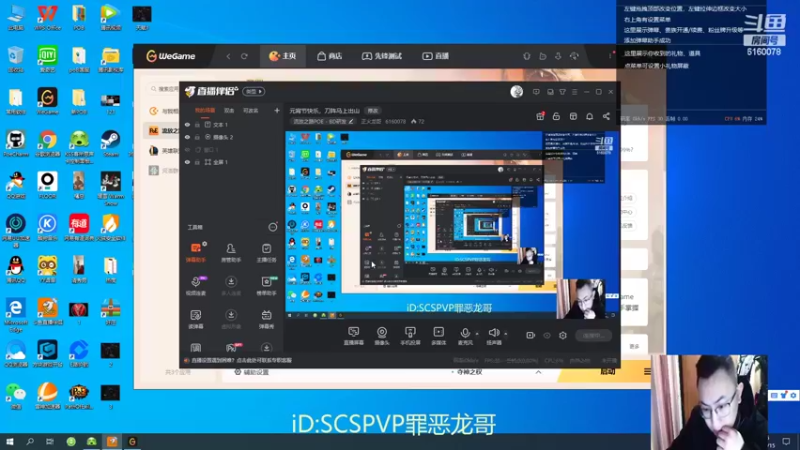Collapse the WeGame bottom panel chevron
Screen dimensions: 800x450
tap(538, 372)
